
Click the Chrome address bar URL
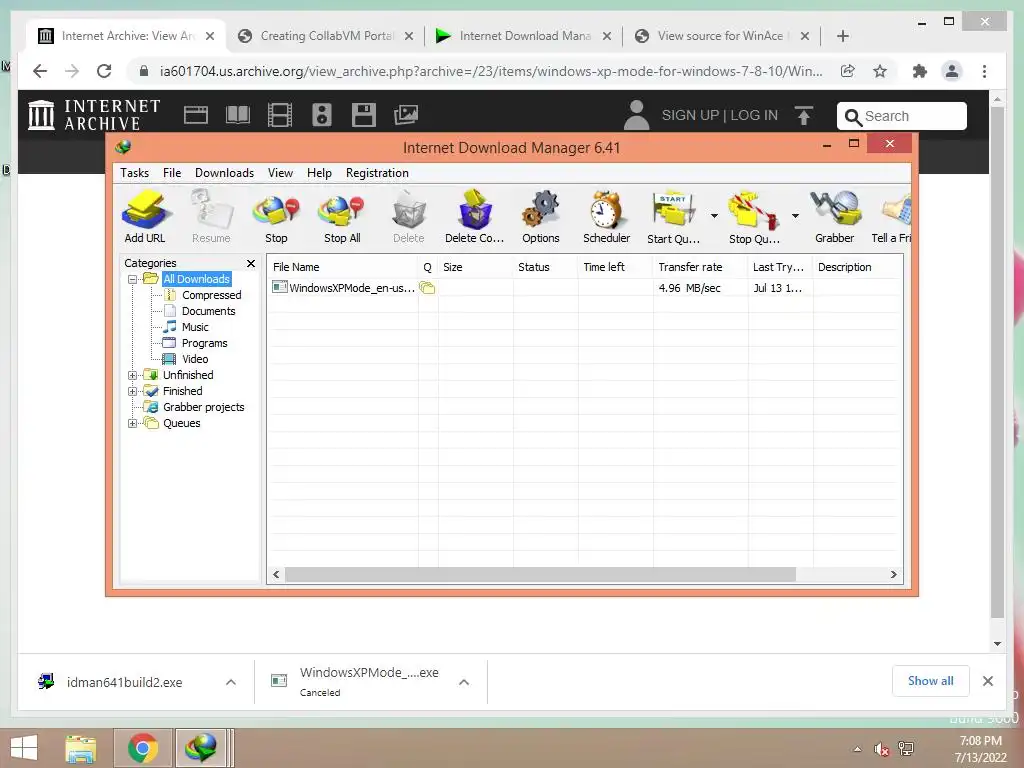tap(491, 71)
